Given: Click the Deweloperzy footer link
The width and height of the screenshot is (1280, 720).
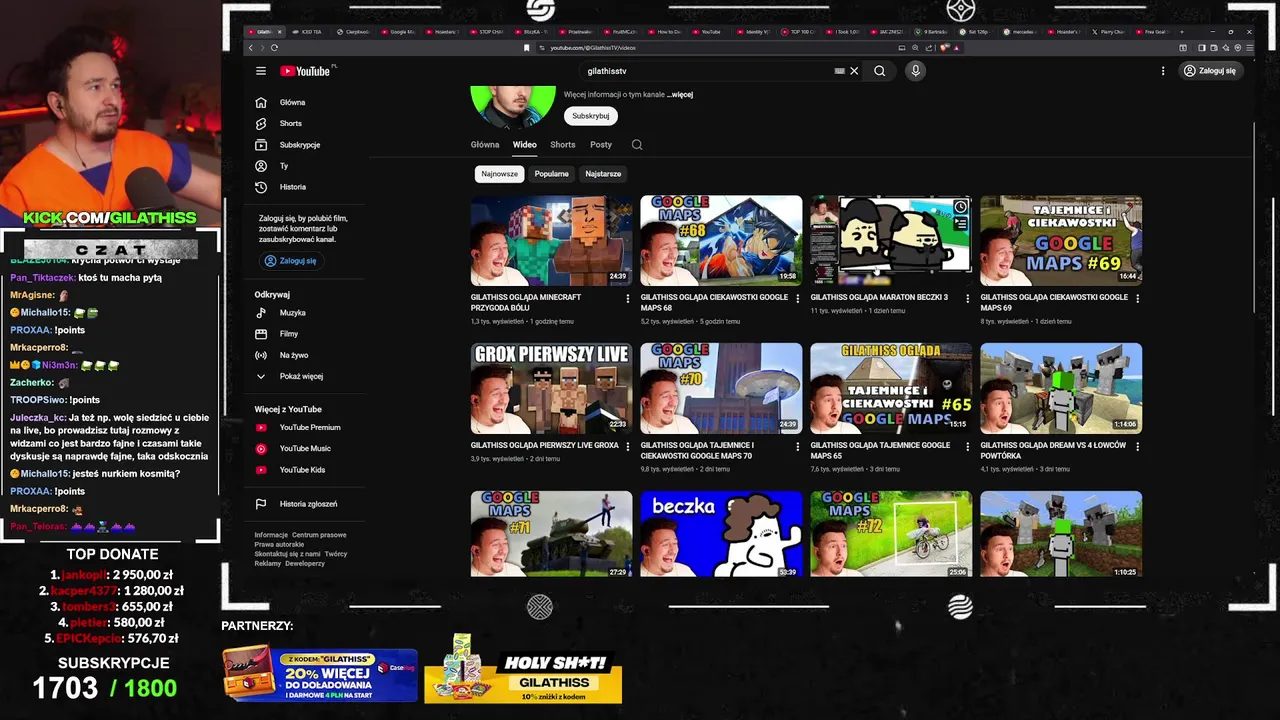Looking at the screenshot, I should [x=305, y=563].
